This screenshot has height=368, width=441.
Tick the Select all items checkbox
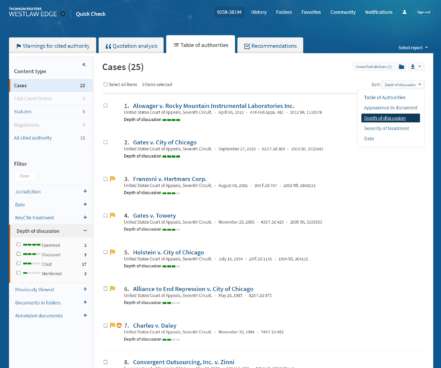click(105, 84)
